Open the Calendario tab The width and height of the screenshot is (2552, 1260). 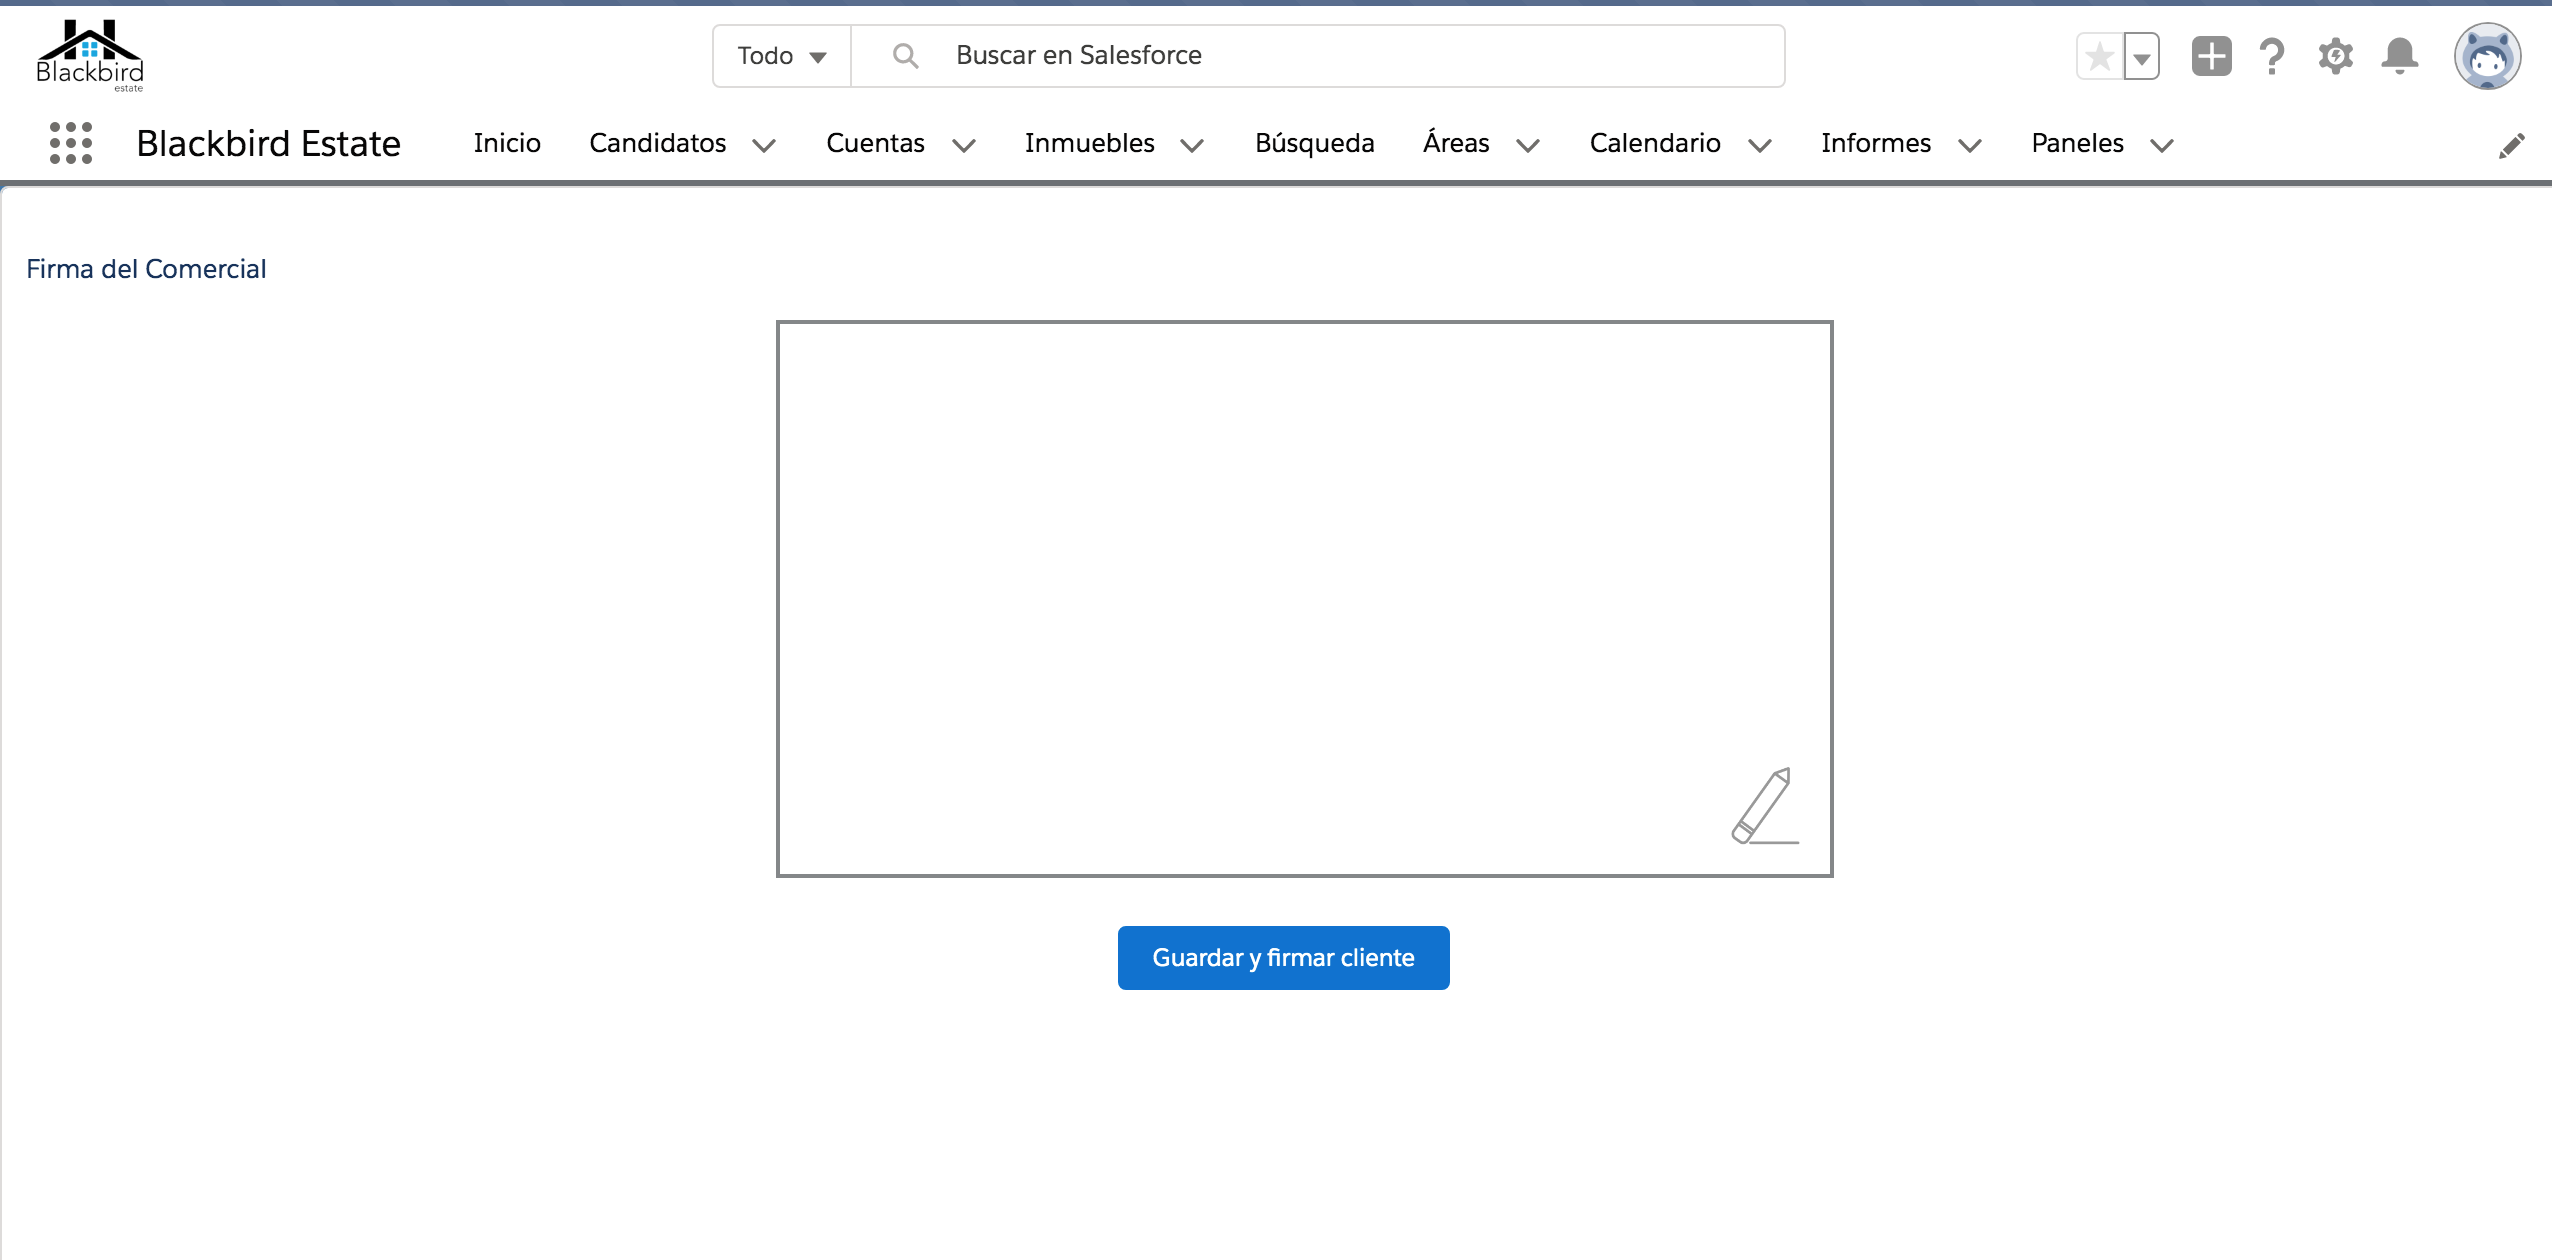tap(1655, 144)
